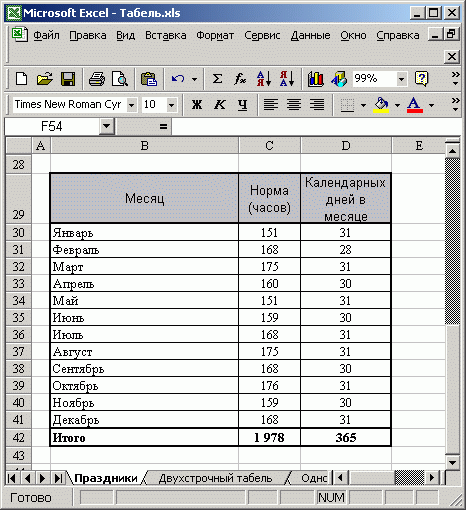Open the Chart Wizard icon
This screenshot has height=510, width=466.
(x=315, y=79)
